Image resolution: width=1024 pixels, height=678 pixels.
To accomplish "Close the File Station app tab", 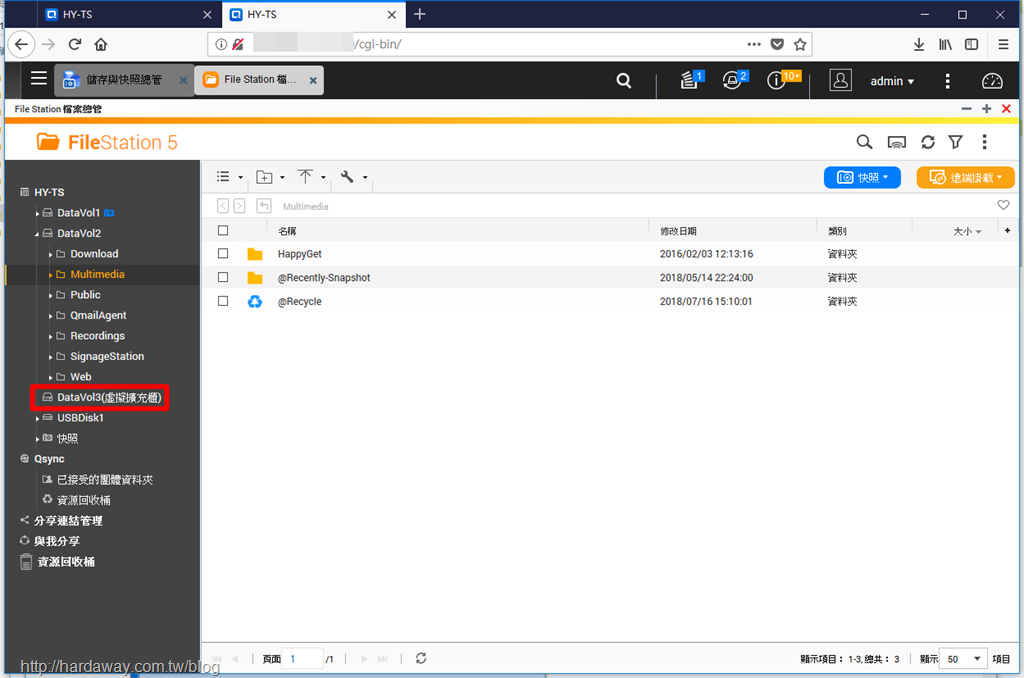I will click(313, 80).
